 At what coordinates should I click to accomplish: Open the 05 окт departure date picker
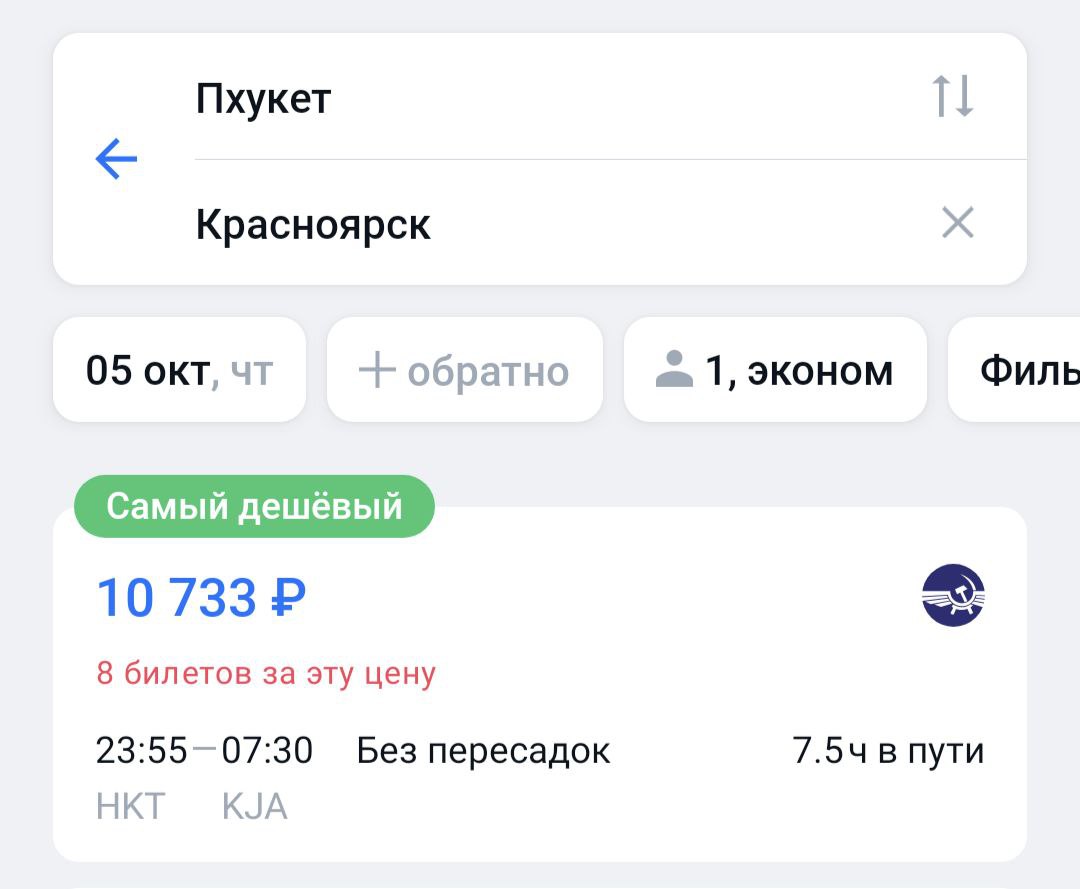point(179,370)
